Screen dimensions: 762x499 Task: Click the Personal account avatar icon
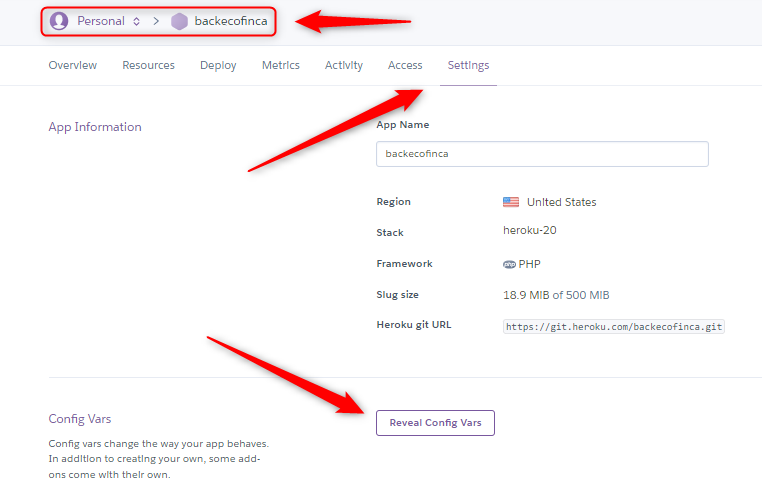(59, 21)
